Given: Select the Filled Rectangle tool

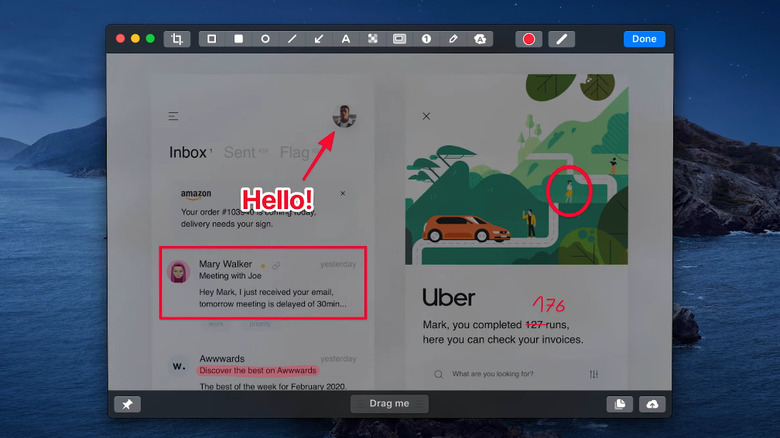Looking at the screenshot, I should (239, 39).
